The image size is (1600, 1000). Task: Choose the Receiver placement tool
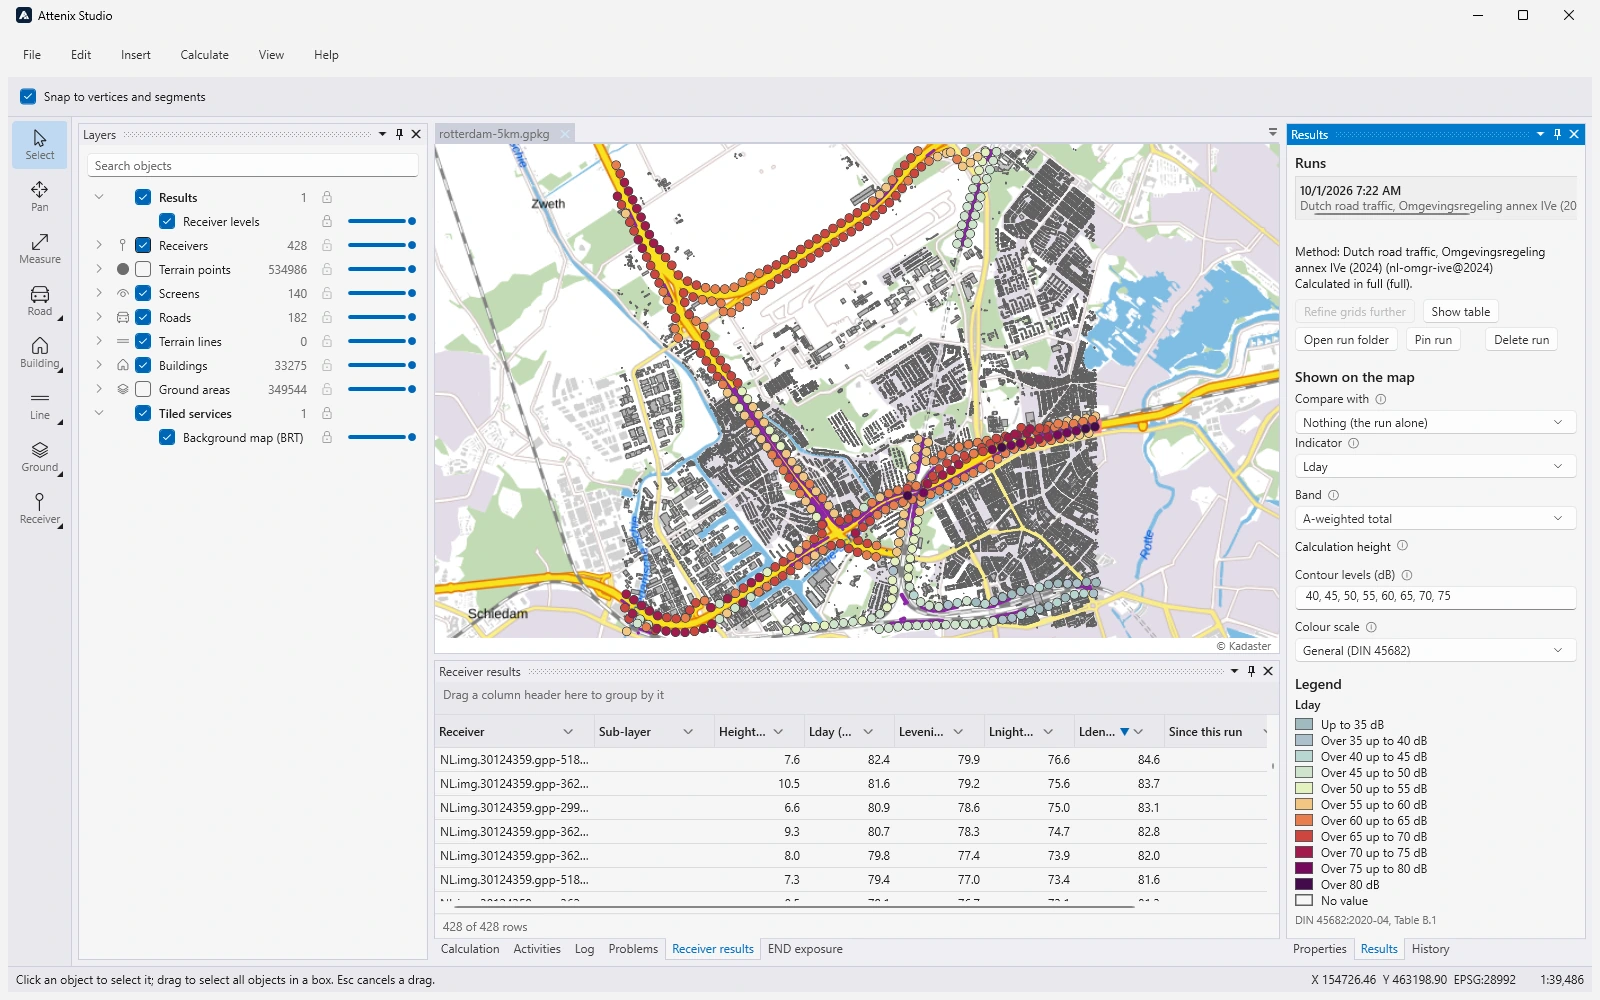pos(40,509)
